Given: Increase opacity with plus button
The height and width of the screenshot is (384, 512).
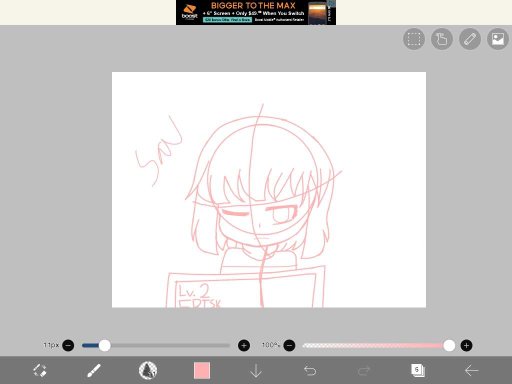Looking at the screenshot, I should point(466,345).
